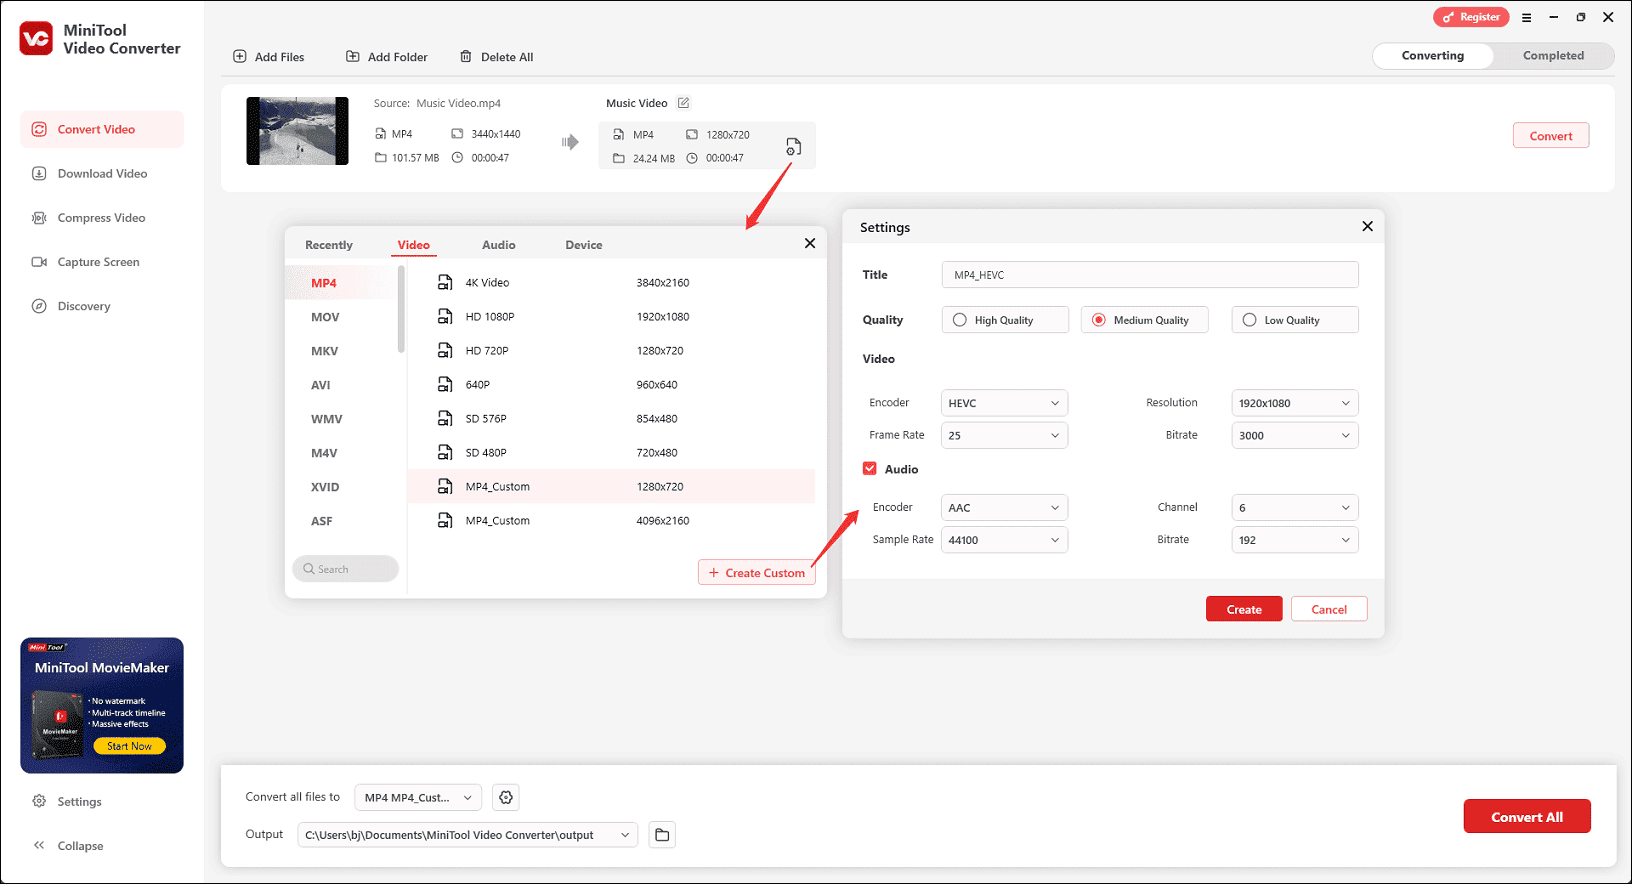The width and height of the screenshot is (1632, 884).
Task: Click the Title input field MP4_HEVC
Action: tap(1150, 275)
